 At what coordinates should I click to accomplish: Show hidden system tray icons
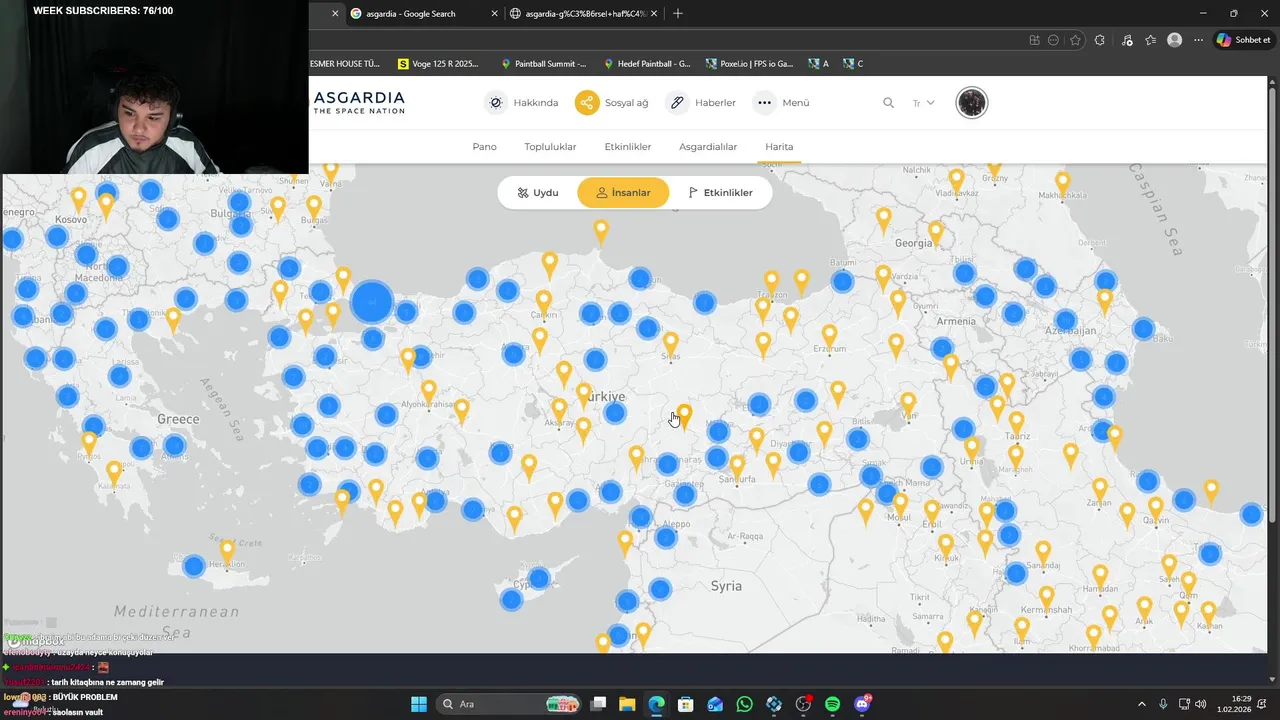pos(1142,704)
